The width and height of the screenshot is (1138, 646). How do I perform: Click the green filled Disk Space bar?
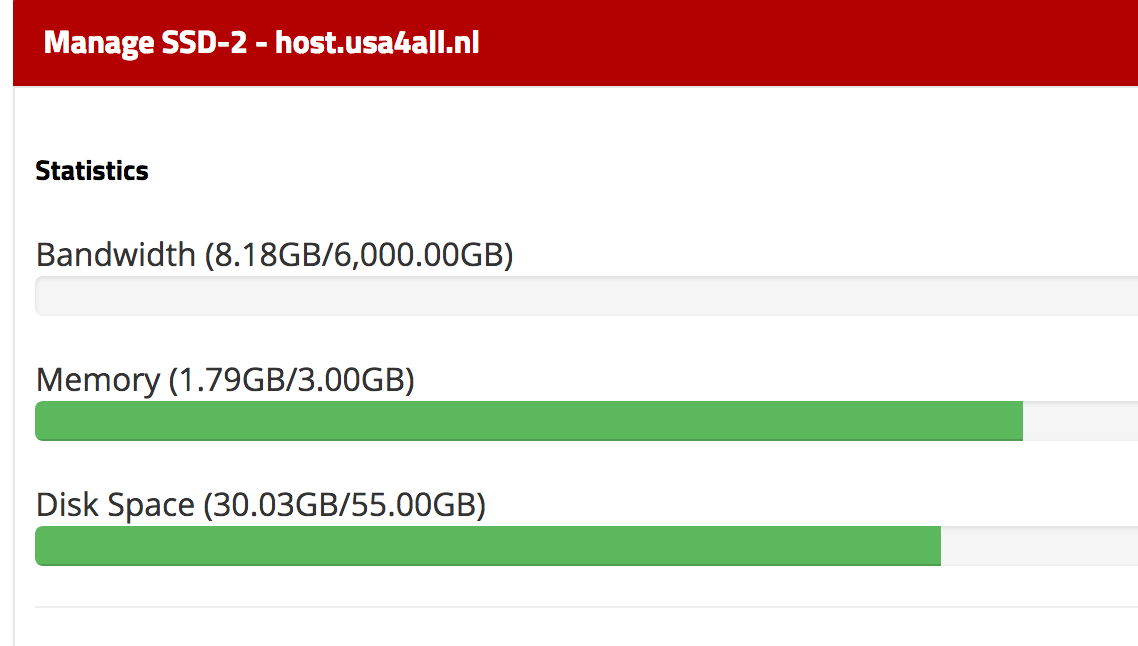[488, 546]
